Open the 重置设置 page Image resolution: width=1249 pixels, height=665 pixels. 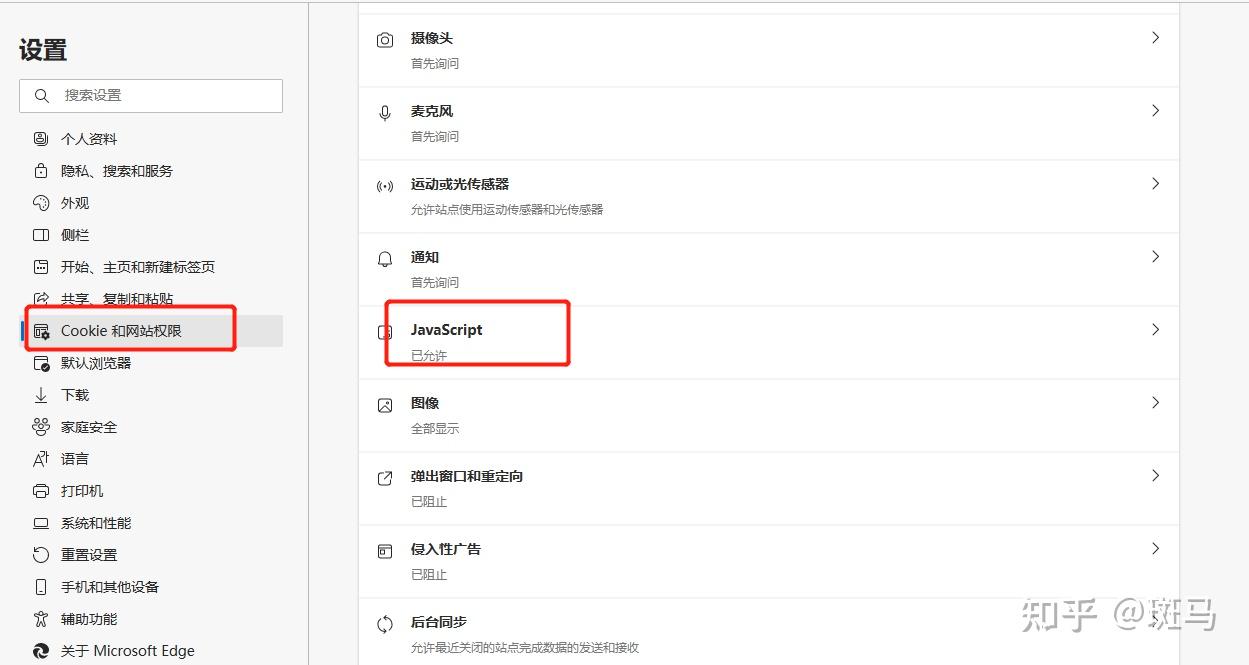(86, 554)
